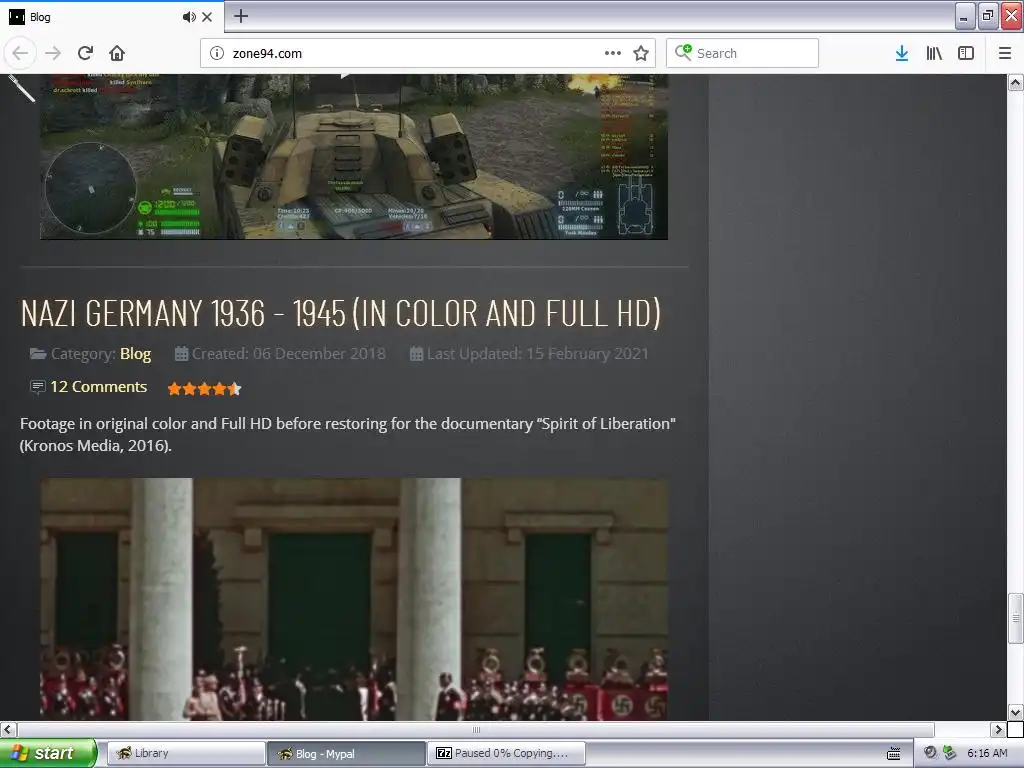Select the Blog browser tab
The image size is (1024, 768).
tap(112, 17)
